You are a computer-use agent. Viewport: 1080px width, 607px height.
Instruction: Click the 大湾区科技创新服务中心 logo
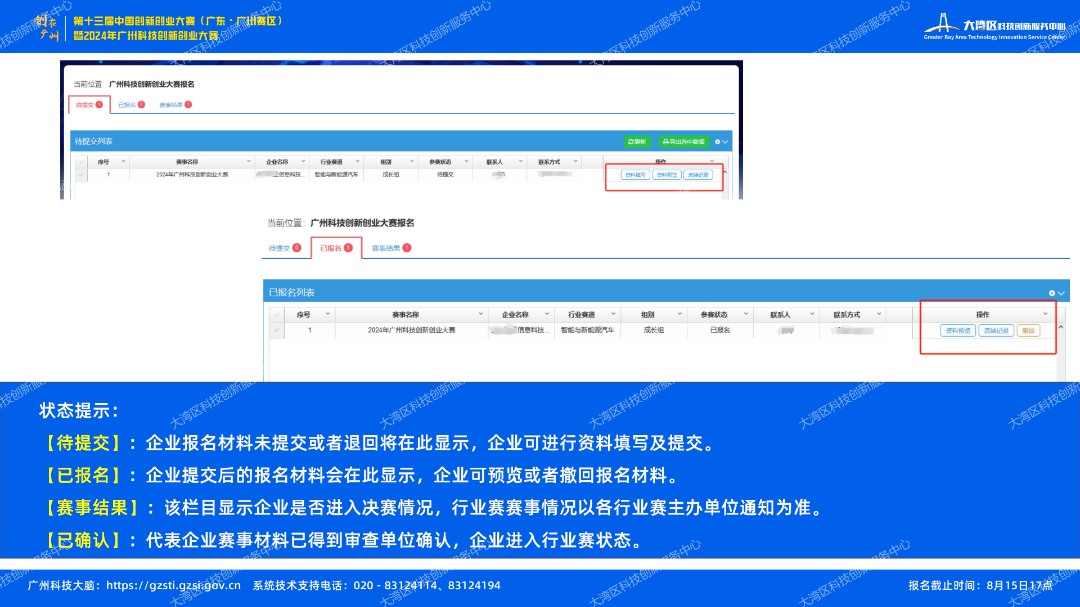[x=995, y=28]
